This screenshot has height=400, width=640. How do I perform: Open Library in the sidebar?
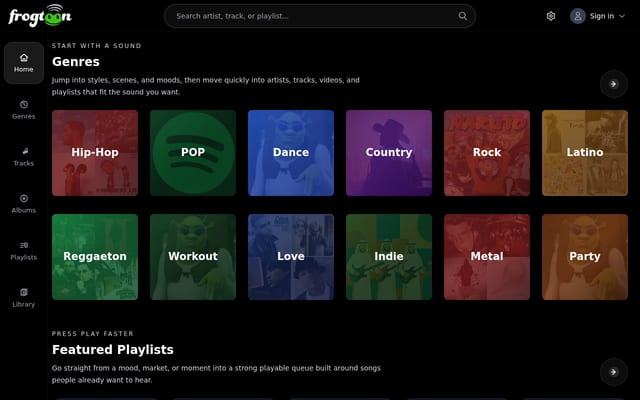pyautogui.click(x=24, y=298)
